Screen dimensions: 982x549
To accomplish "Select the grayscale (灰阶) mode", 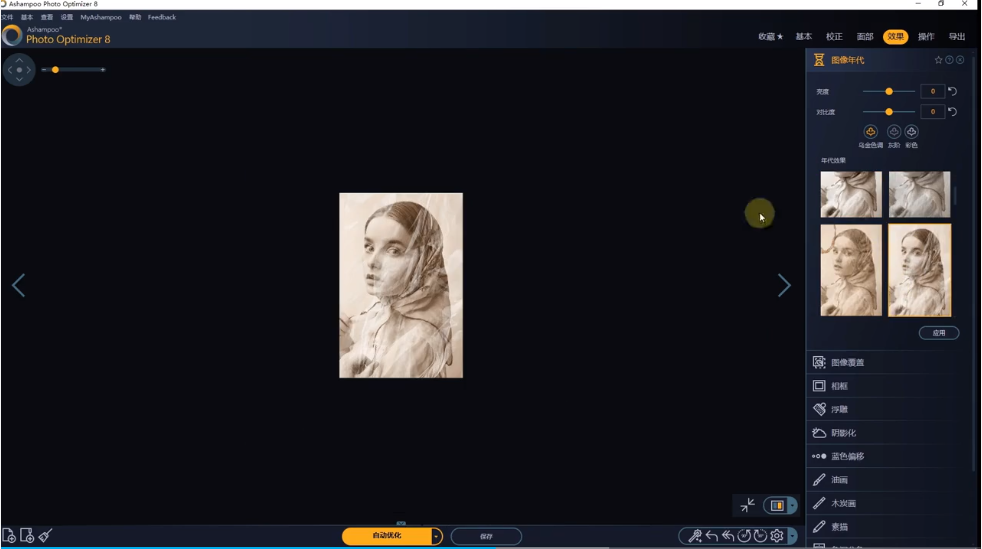I will coord(894,132).
